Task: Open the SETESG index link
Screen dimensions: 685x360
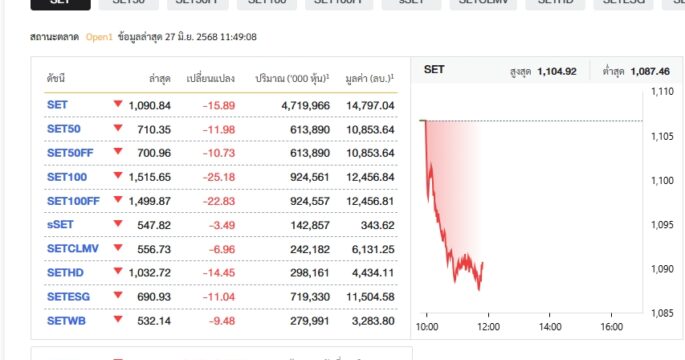Action: tap(68, 297)
